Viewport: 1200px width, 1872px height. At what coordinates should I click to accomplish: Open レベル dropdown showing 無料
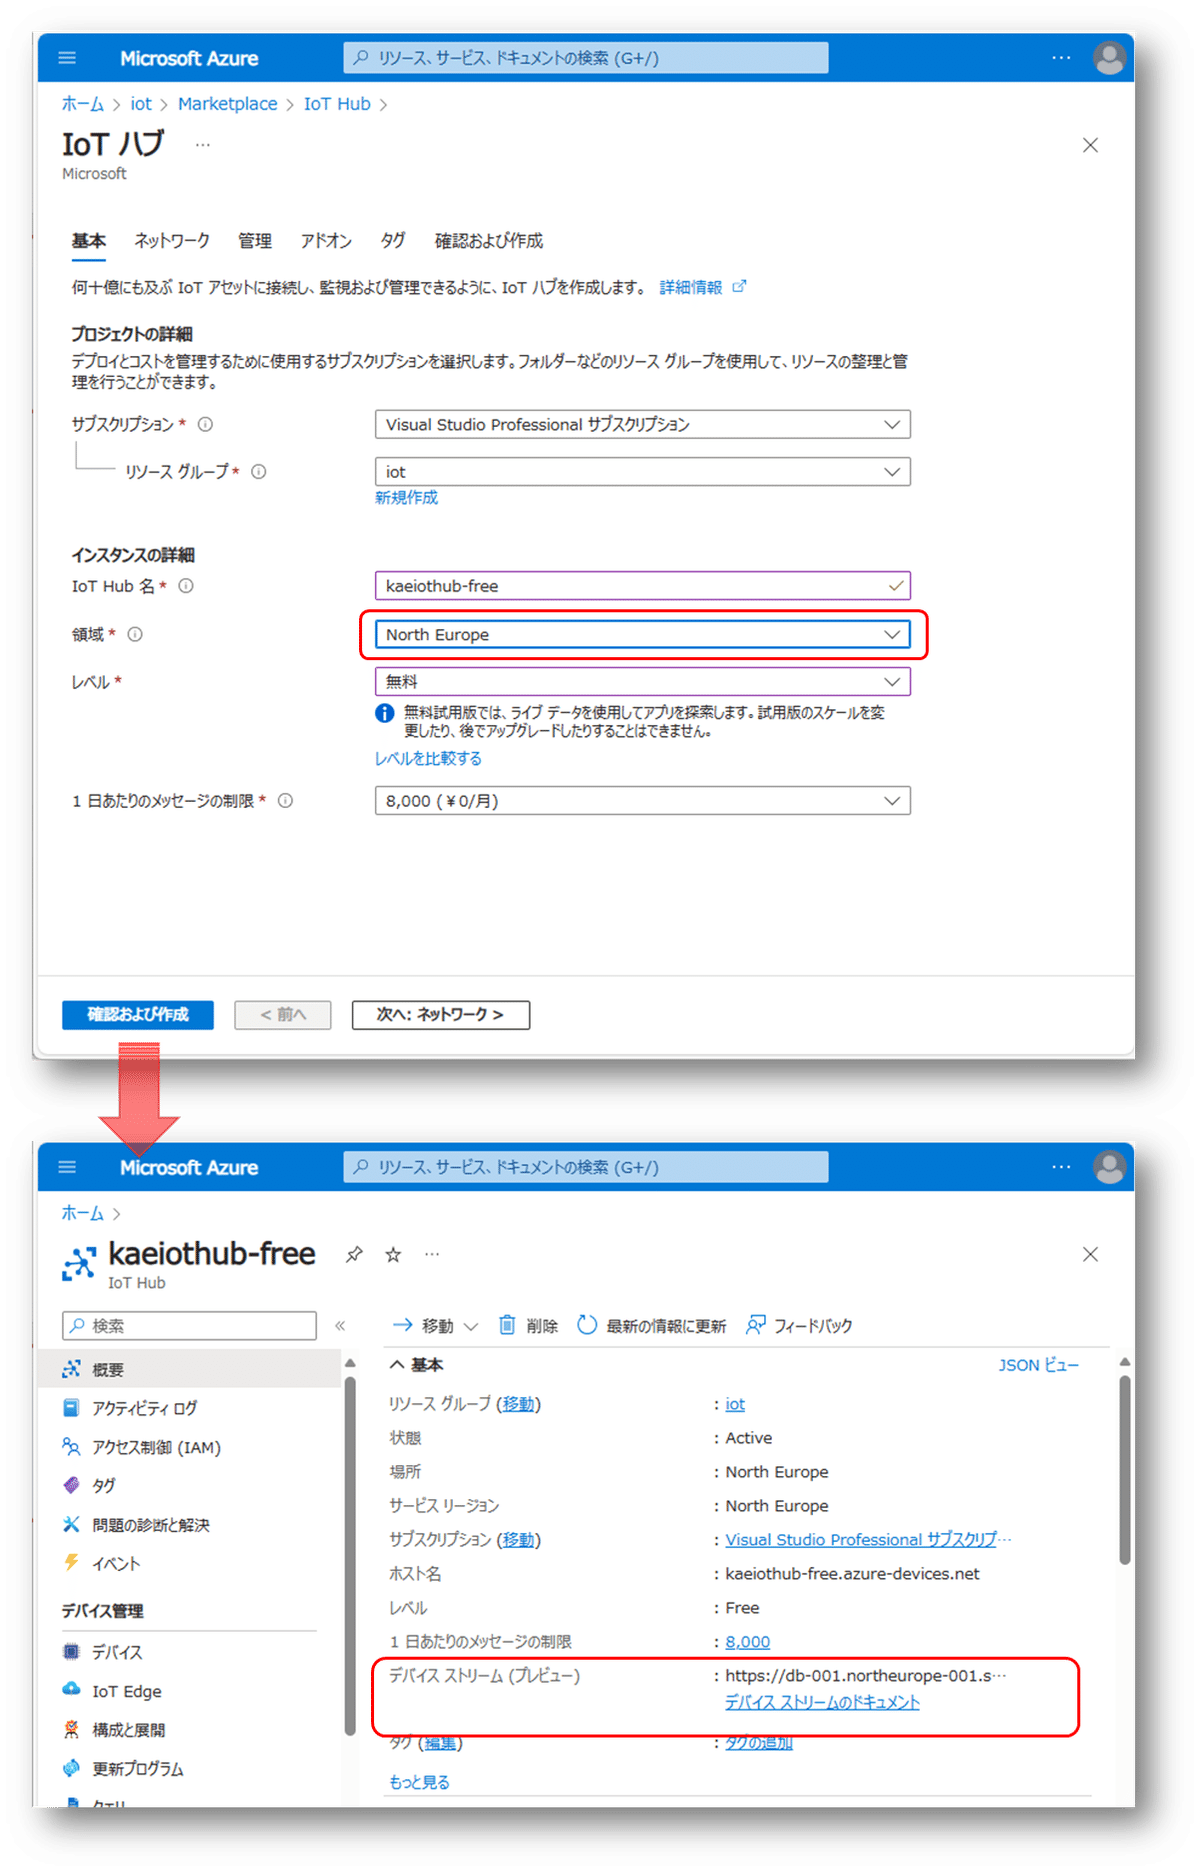pyautogui.click(x=642, y=681)
